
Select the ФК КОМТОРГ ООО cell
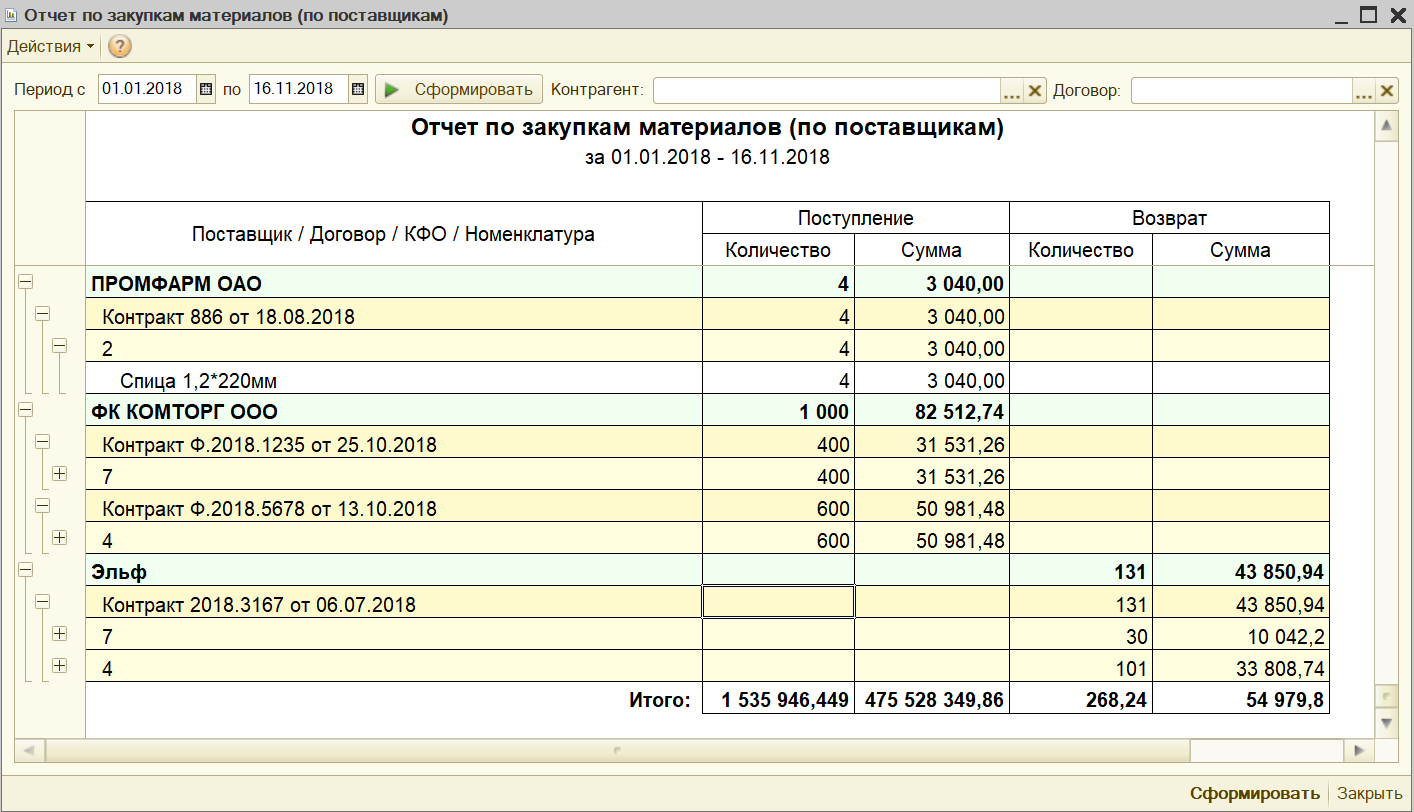[x=394, y=412]
